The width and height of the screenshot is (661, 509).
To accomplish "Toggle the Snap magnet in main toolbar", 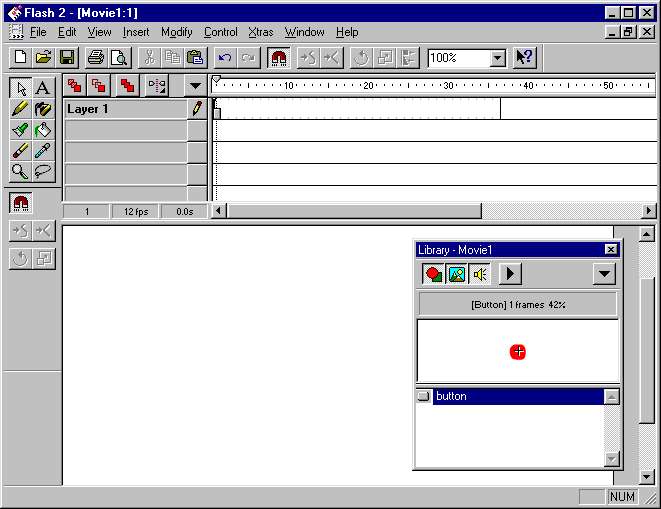I will click(278, 58).
